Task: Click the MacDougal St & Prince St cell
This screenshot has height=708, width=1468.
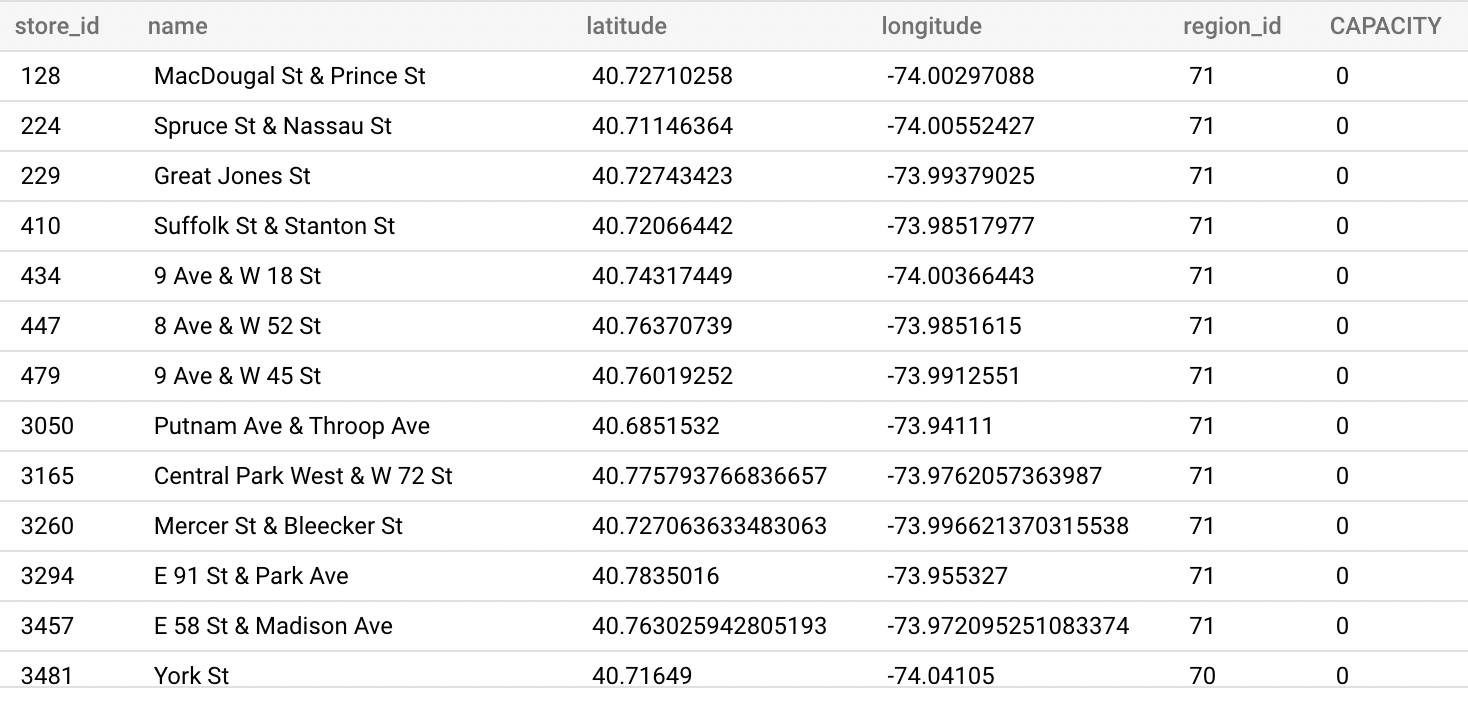Action: pyautogui.click(x=290, y=76)
